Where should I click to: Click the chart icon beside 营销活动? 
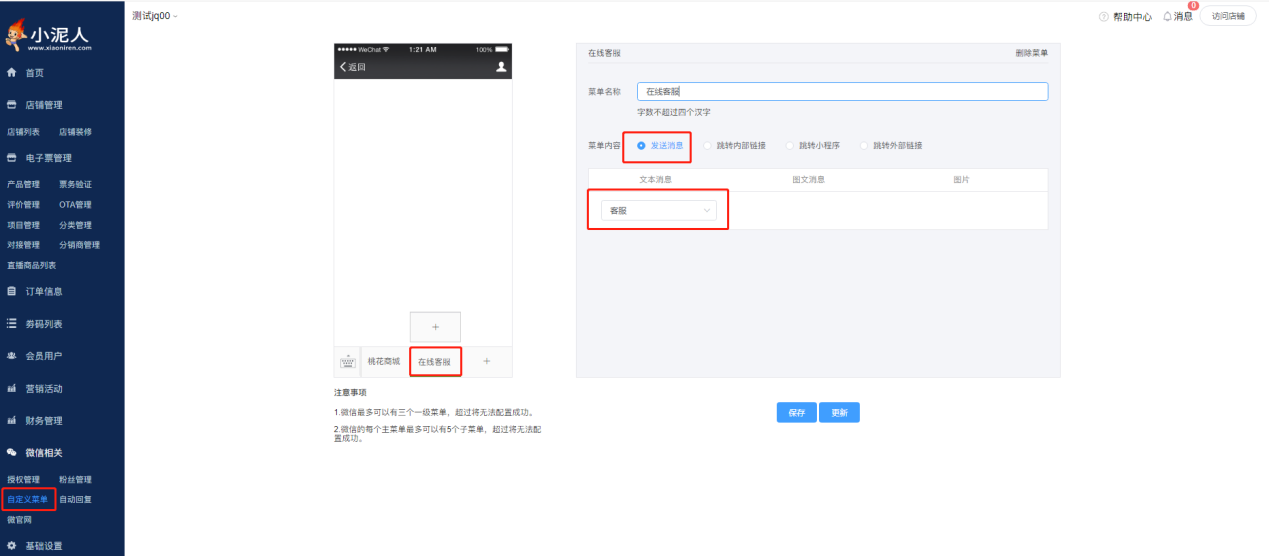pos(12,389)
